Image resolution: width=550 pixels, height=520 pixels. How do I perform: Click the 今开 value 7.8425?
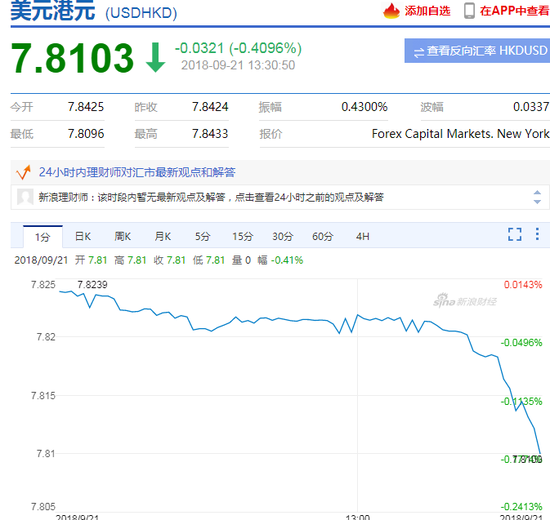86,107
